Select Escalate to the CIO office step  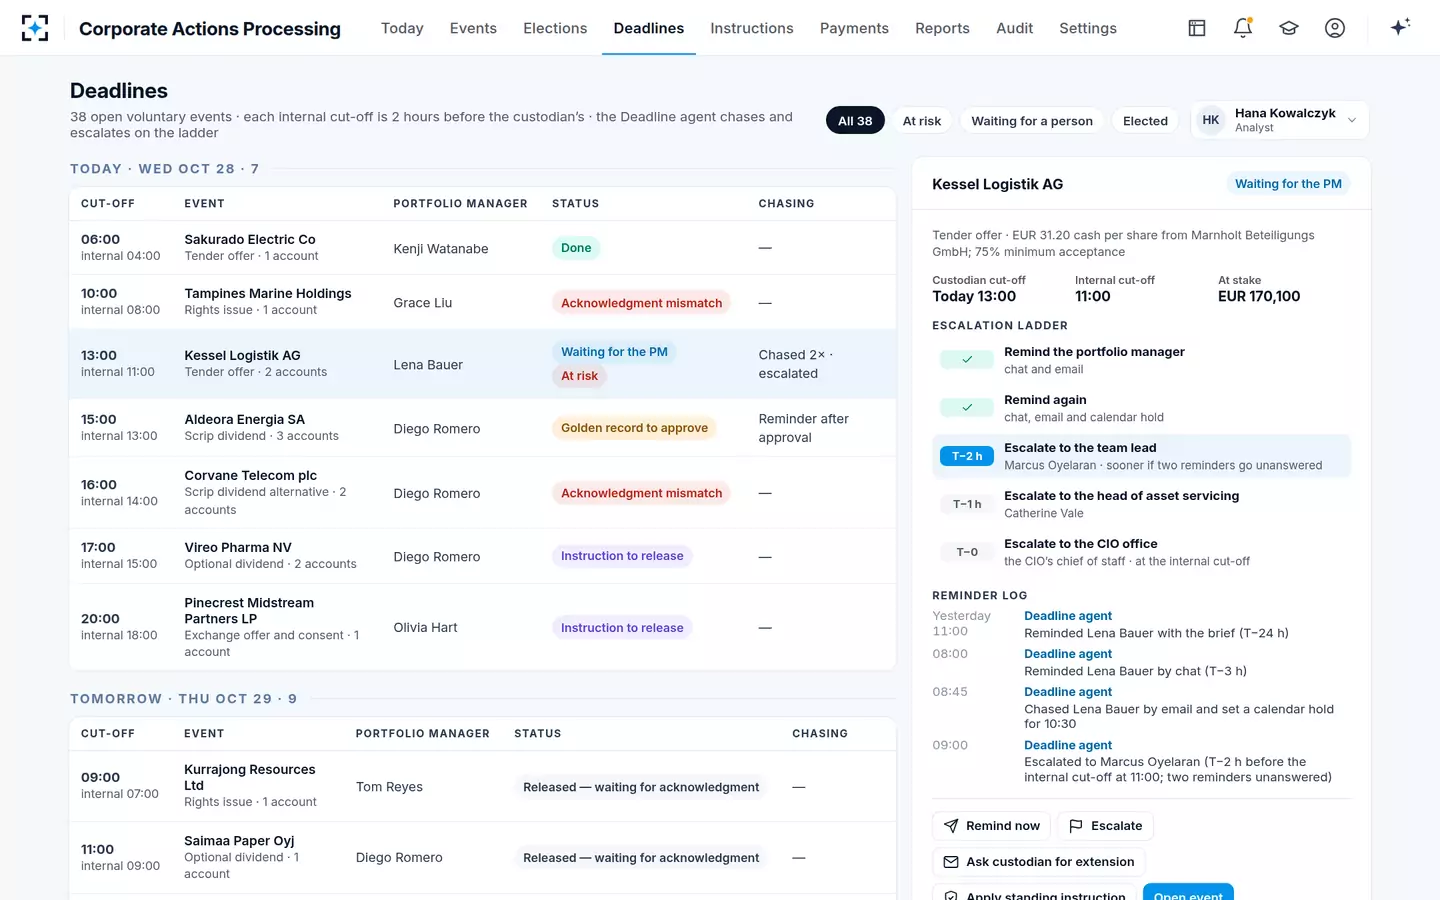coord(1141,552)
